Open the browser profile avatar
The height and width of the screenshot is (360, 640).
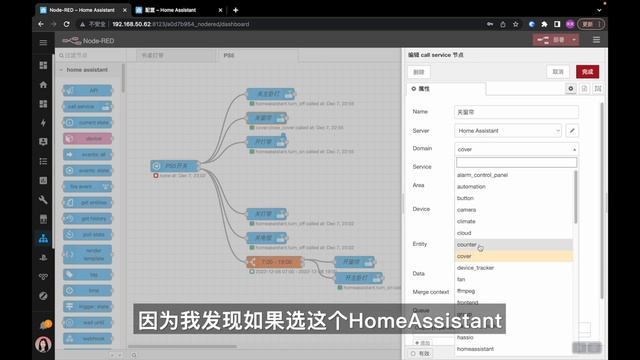click(570, 24)
